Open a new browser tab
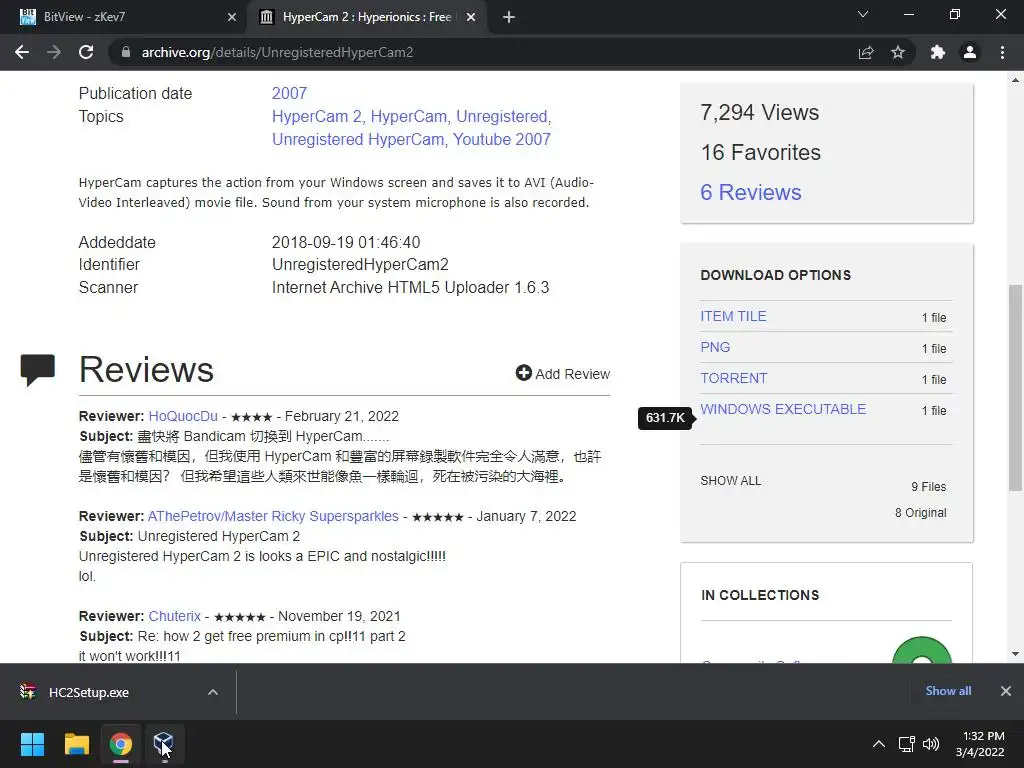1024x768 pixels. coord(509,17)
